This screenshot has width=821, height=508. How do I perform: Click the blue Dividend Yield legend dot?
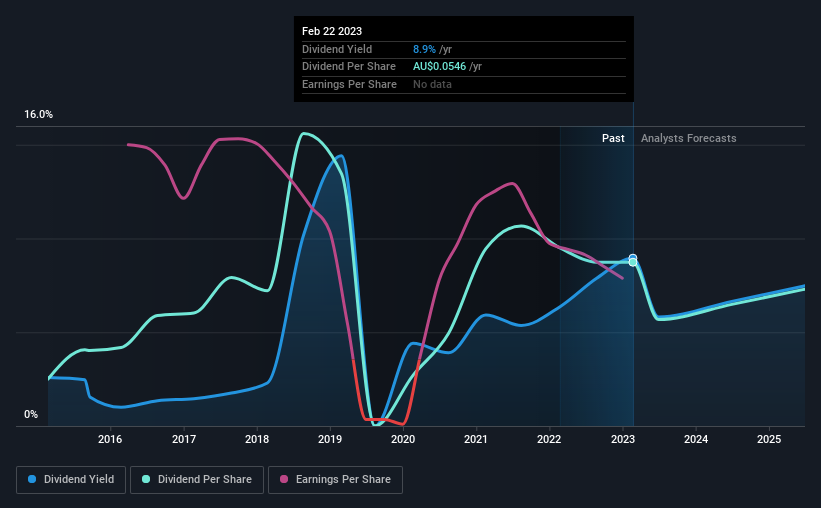(x=32, y=479)
